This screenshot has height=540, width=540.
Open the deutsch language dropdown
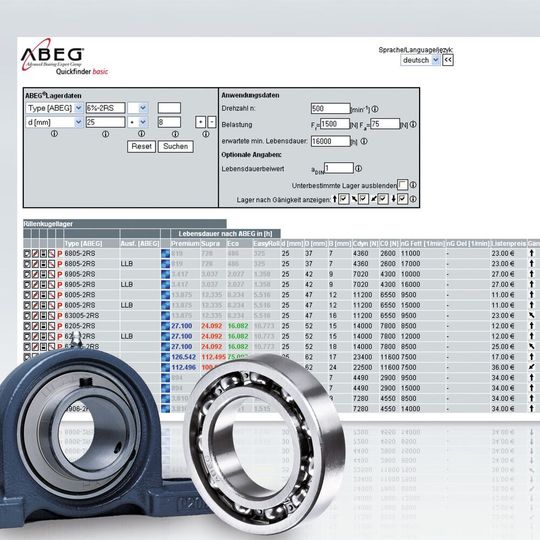coord(420,60)
